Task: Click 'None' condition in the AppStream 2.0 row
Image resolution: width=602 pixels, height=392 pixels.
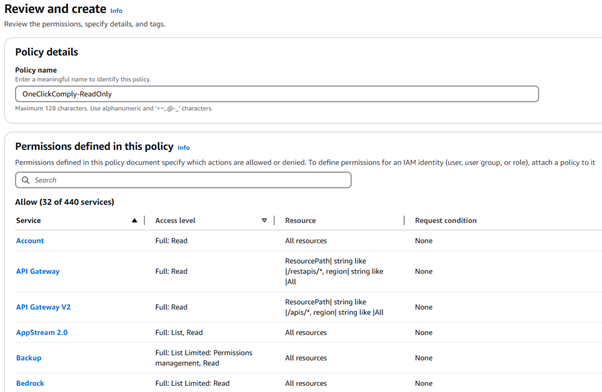Action: 423,332
